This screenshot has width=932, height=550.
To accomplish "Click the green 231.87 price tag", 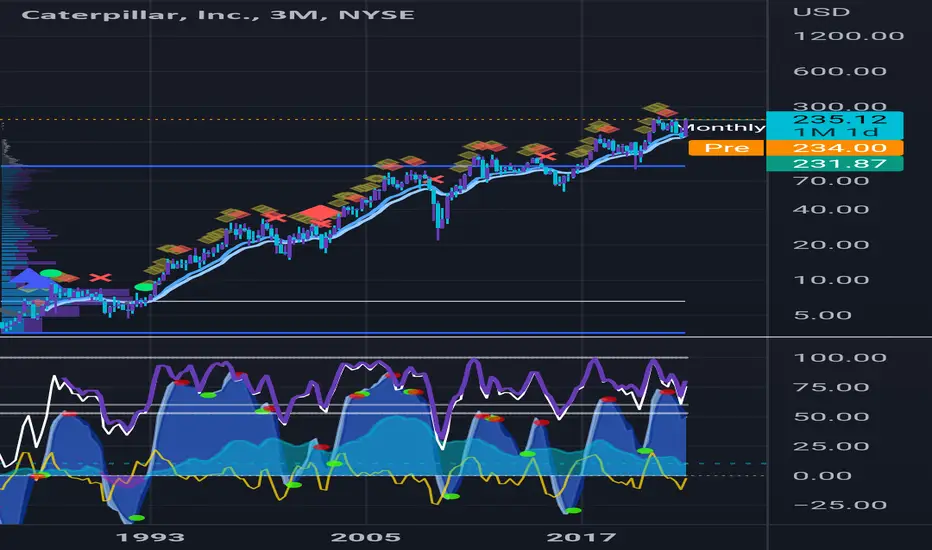I will click(835, 164).
